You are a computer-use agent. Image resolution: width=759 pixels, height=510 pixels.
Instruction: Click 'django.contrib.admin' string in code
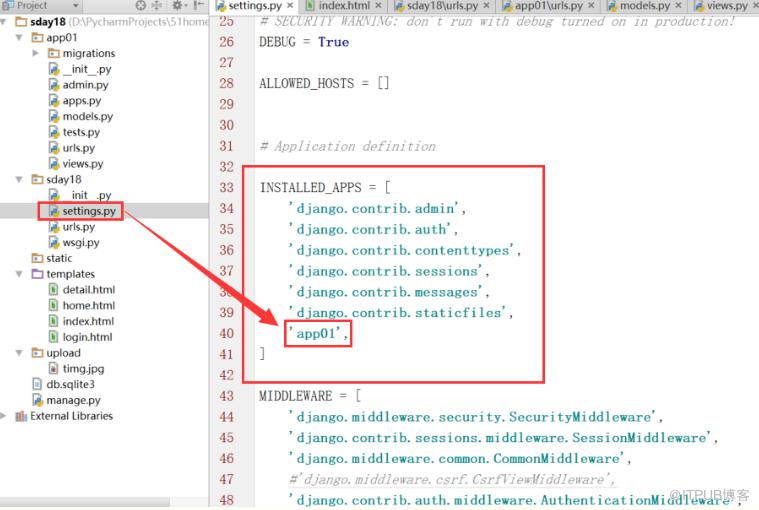click(374, 209)
